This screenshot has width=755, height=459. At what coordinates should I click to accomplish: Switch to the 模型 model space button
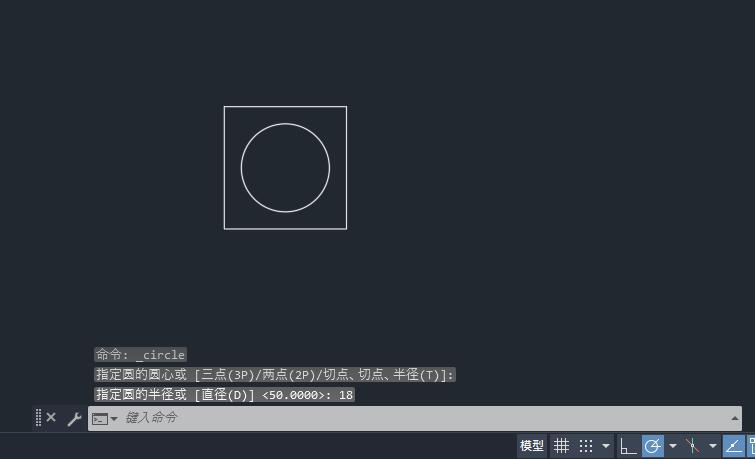click(x=532, y=446)
